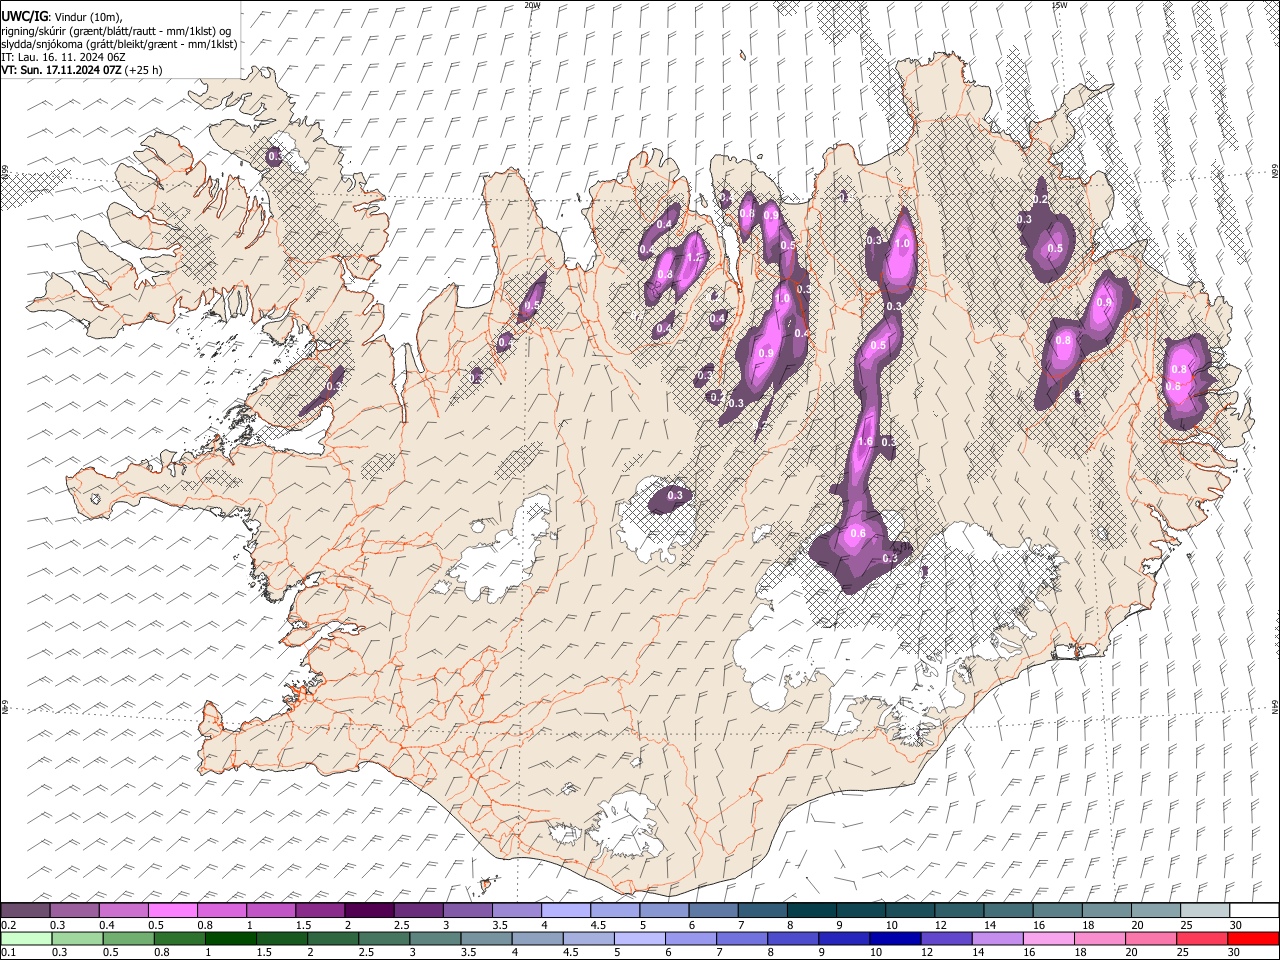Select bottom-row legend swatch between 14 and 16
This screenshot has width=1280, height=960.
pos(998,938)
